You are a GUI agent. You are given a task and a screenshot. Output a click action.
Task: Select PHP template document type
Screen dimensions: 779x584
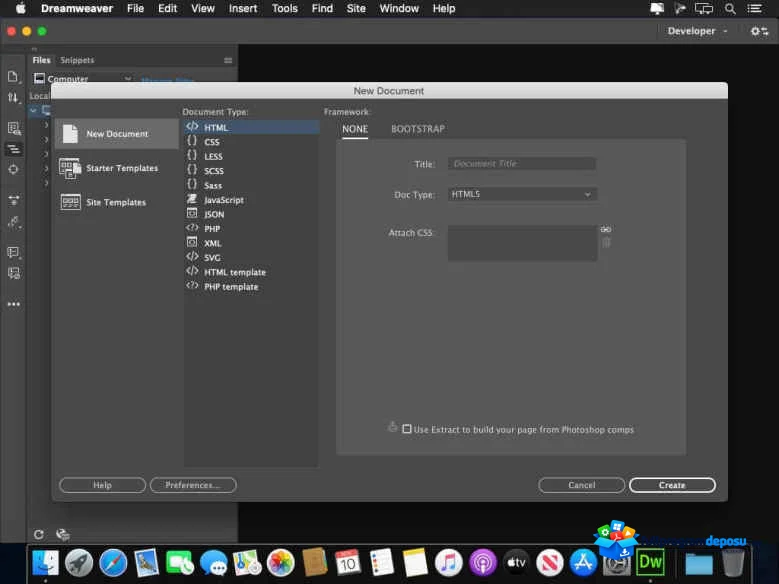point(251,287)
